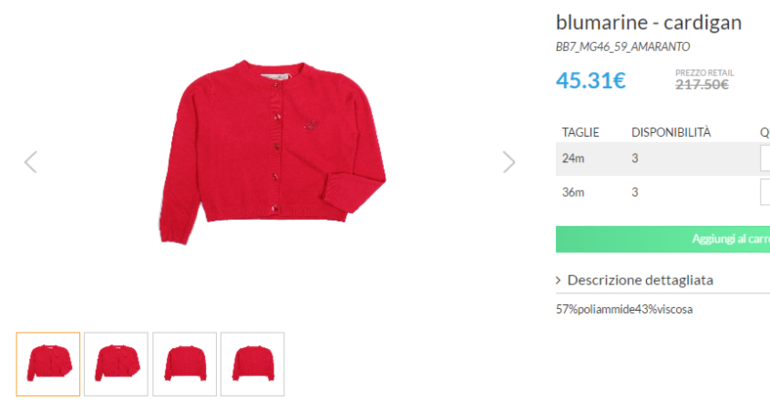This screenshot has height=400, width=770.
Task: Select the second cardigan thumbnail
Action: click(116, 364)
